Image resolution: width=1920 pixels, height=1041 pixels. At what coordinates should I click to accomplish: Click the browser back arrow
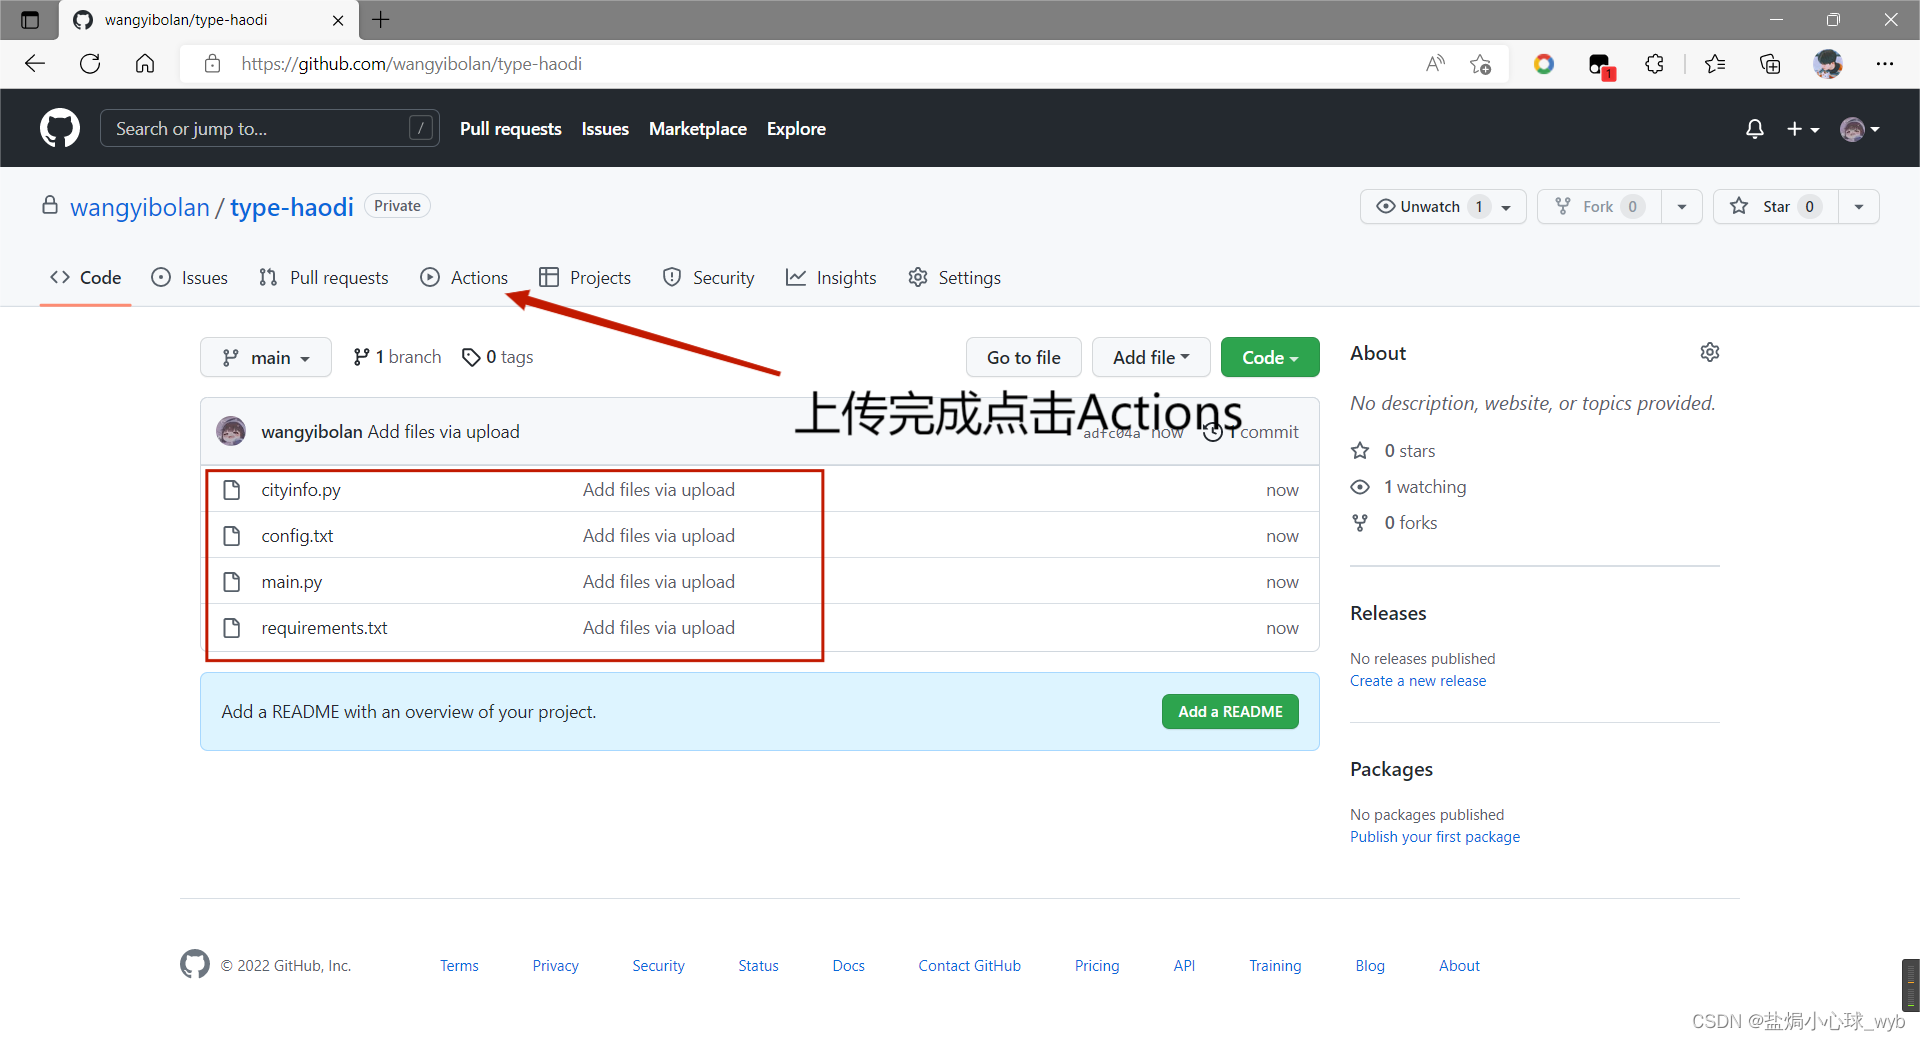coord(35,64)
